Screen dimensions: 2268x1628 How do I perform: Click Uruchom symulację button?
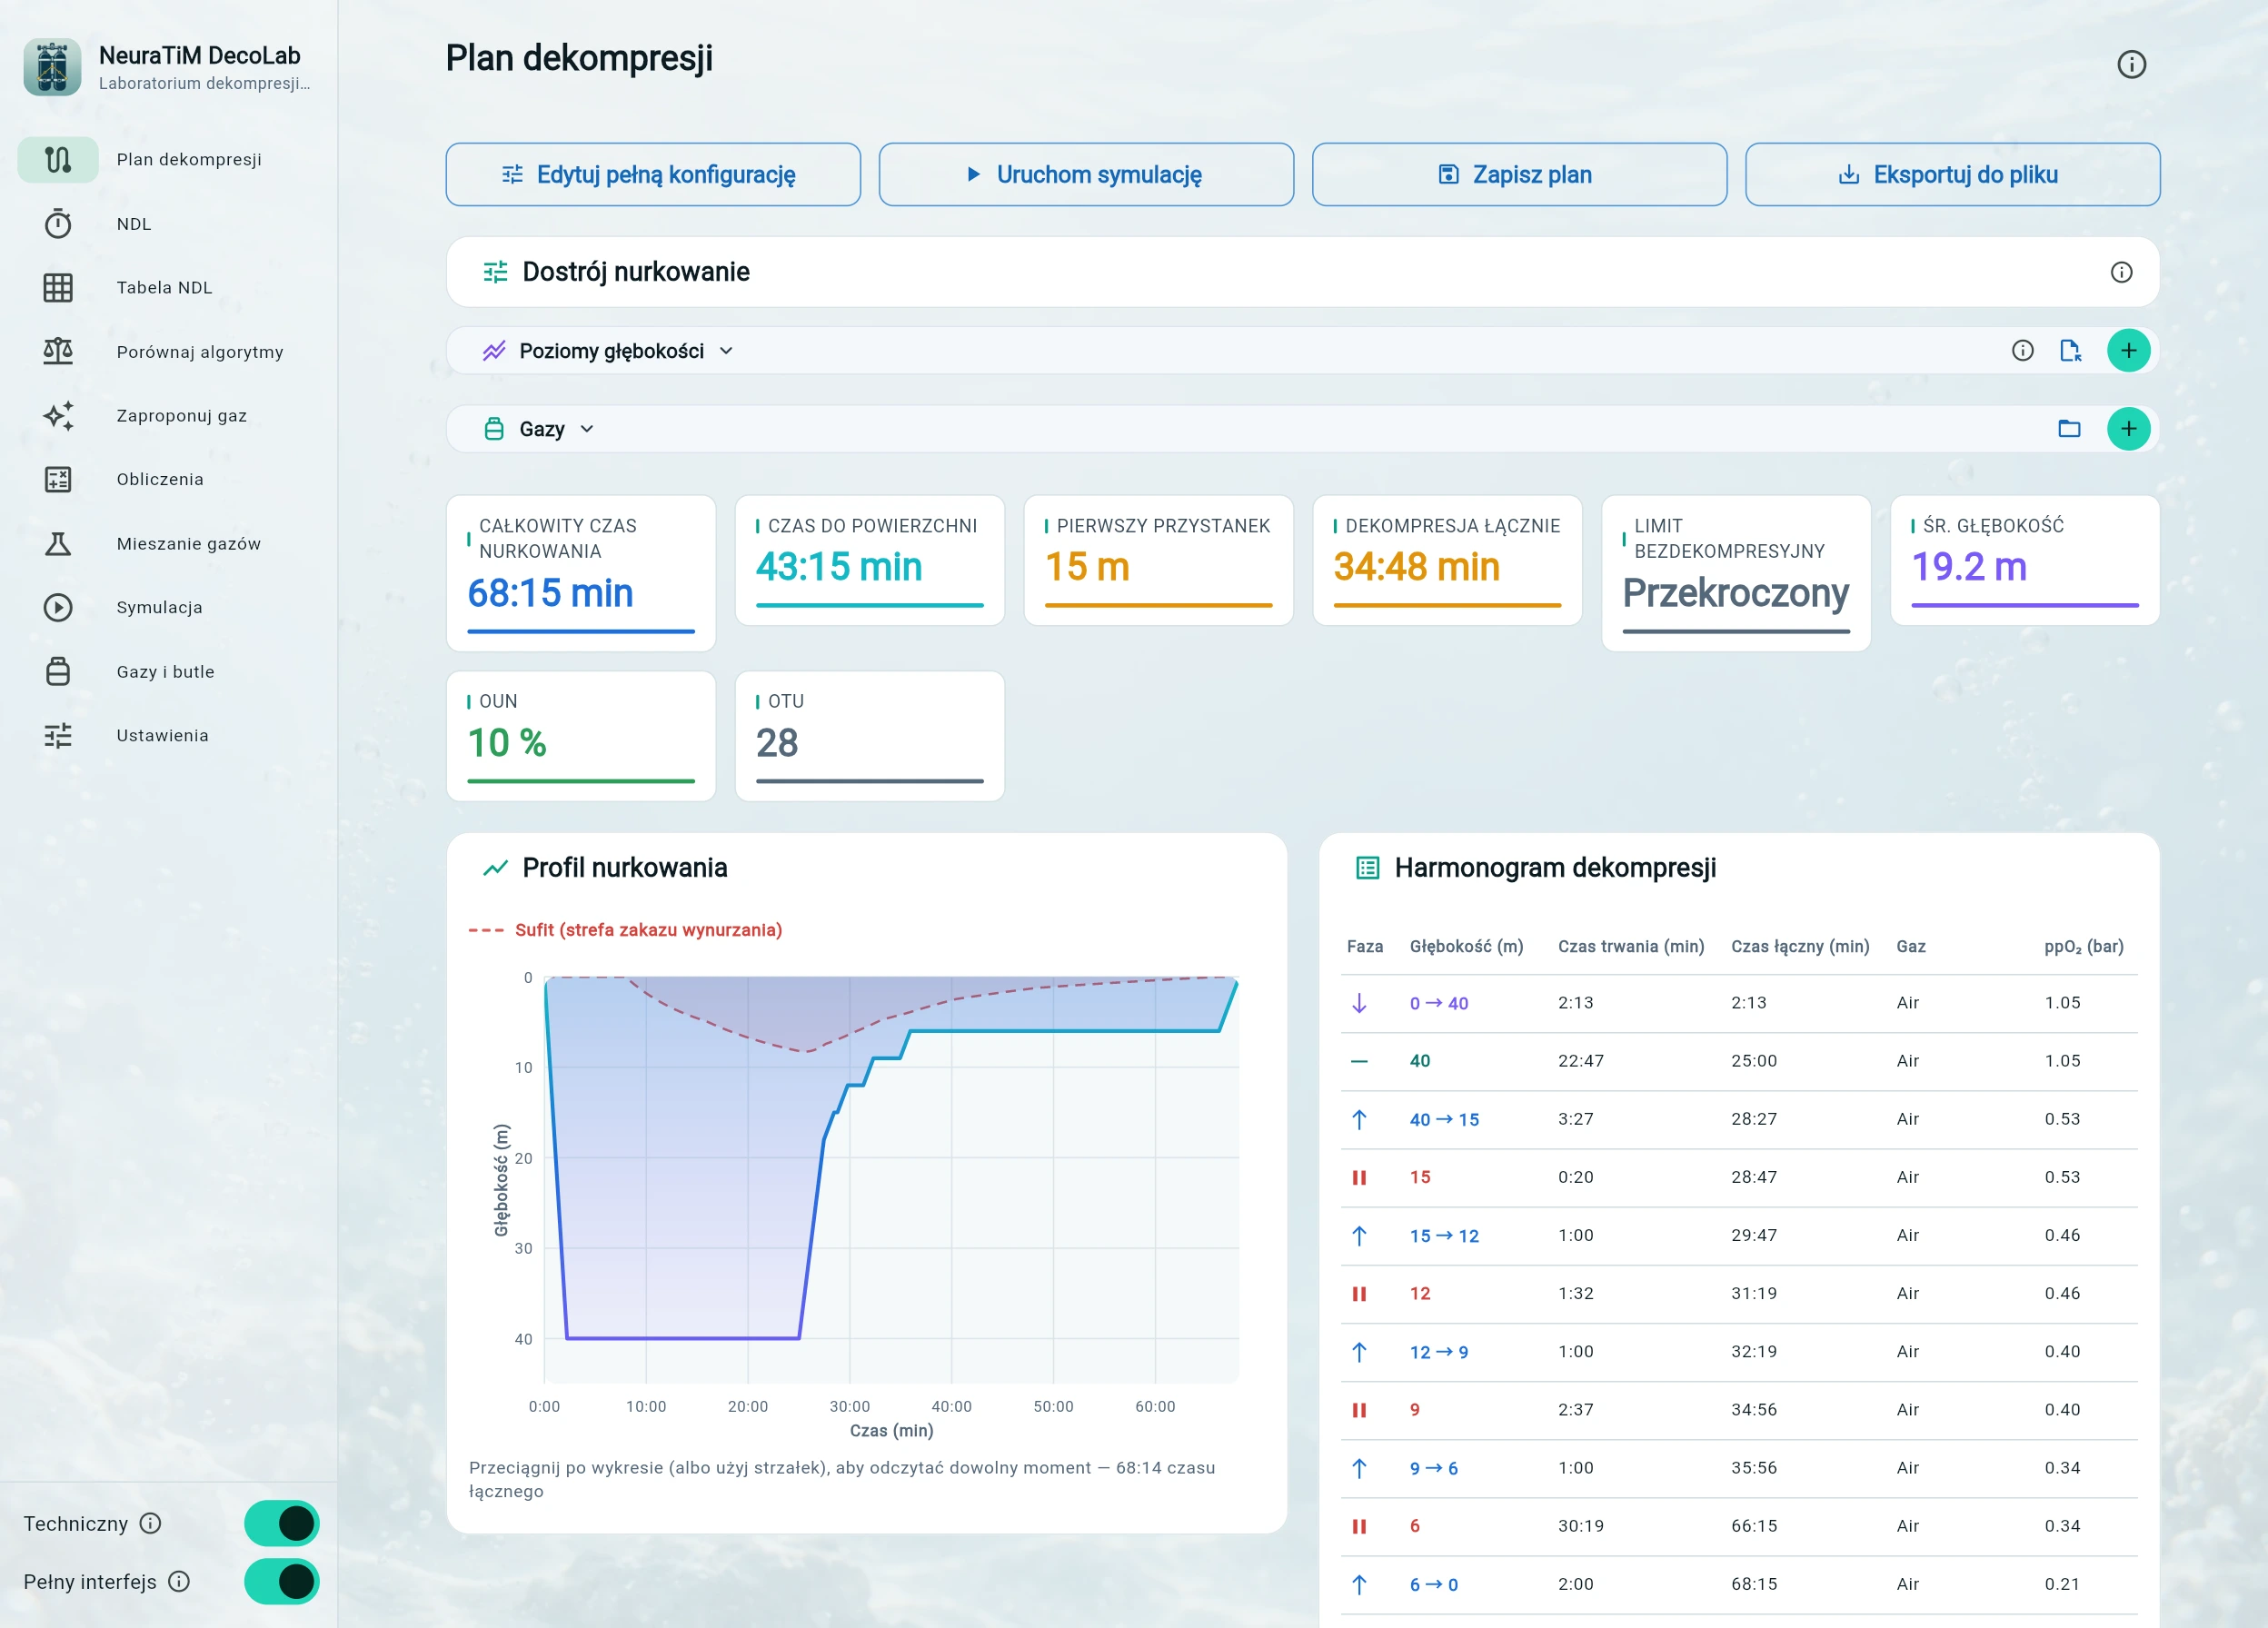1086,174
